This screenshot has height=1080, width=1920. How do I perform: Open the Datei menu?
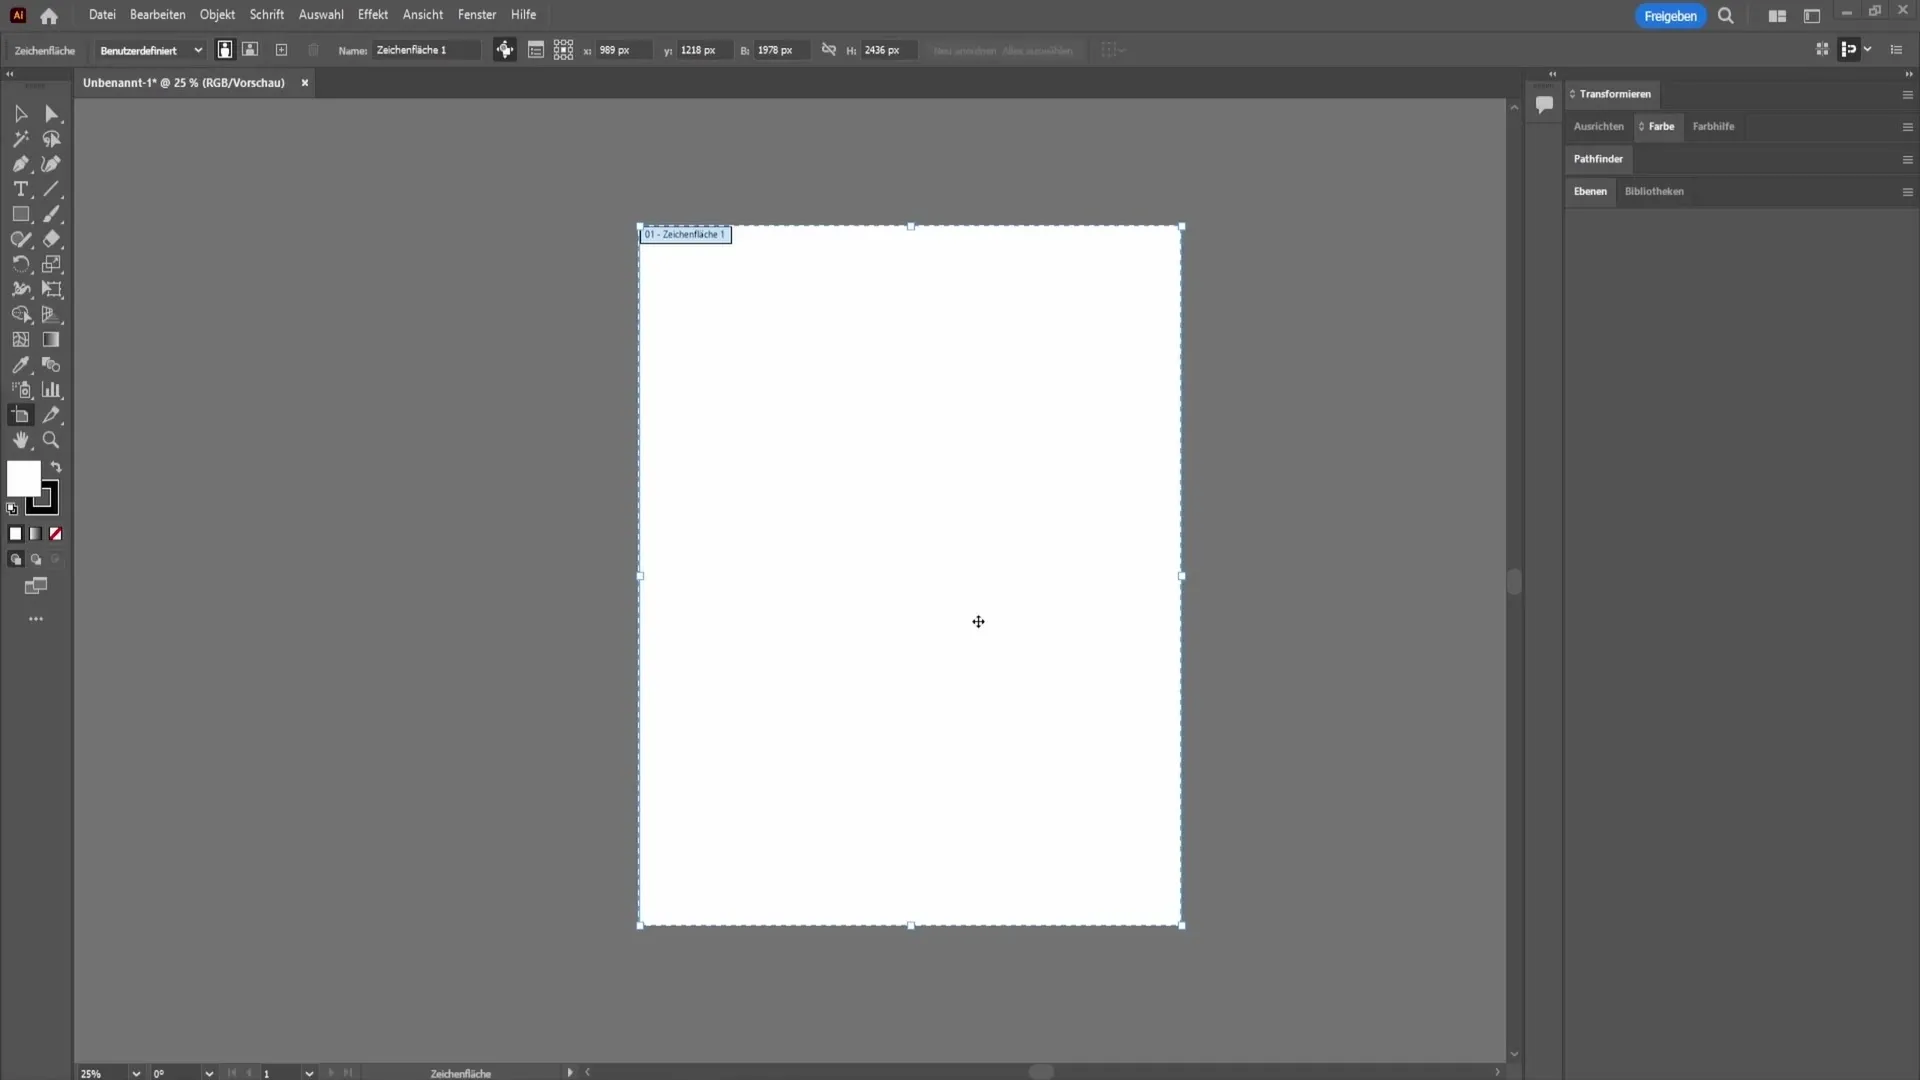click(102, 15)
